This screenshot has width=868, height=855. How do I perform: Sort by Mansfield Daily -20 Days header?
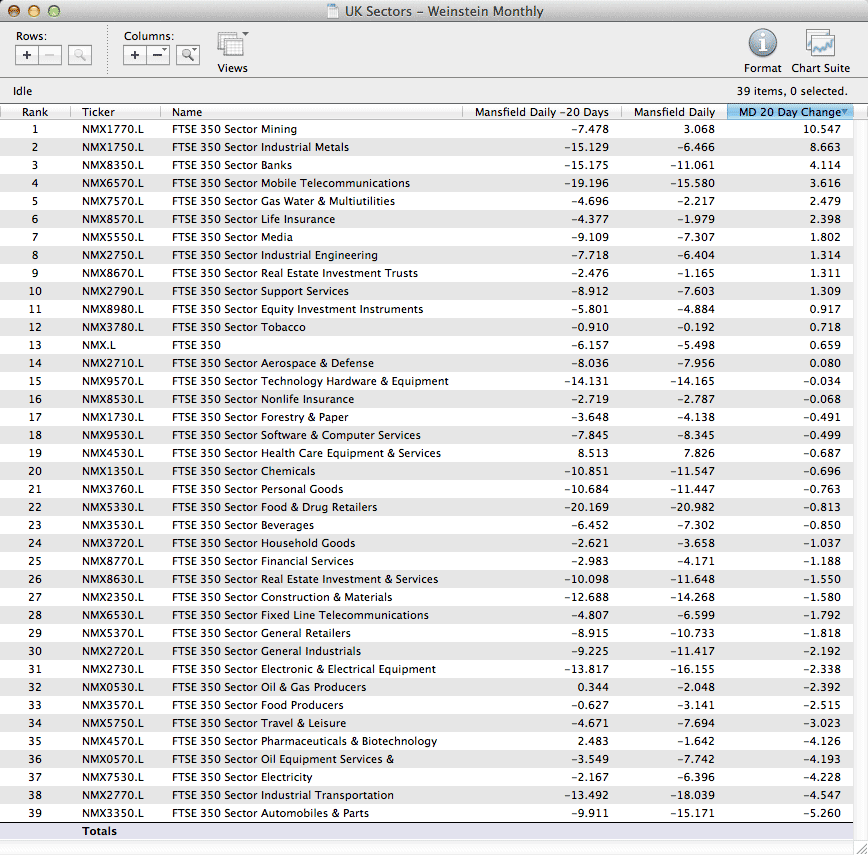[x=541, y=112]
